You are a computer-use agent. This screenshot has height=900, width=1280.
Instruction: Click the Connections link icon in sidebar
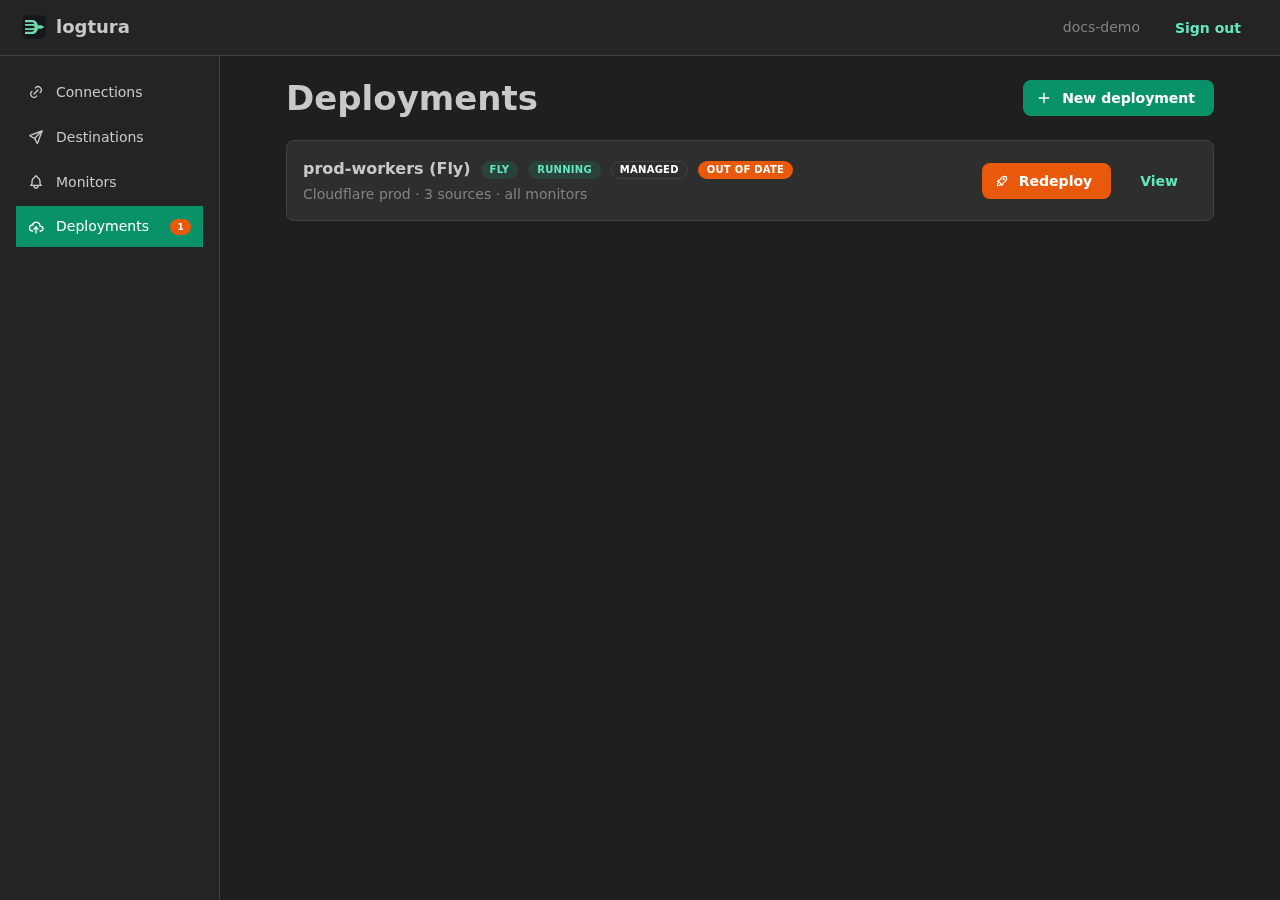pos(36,92)
